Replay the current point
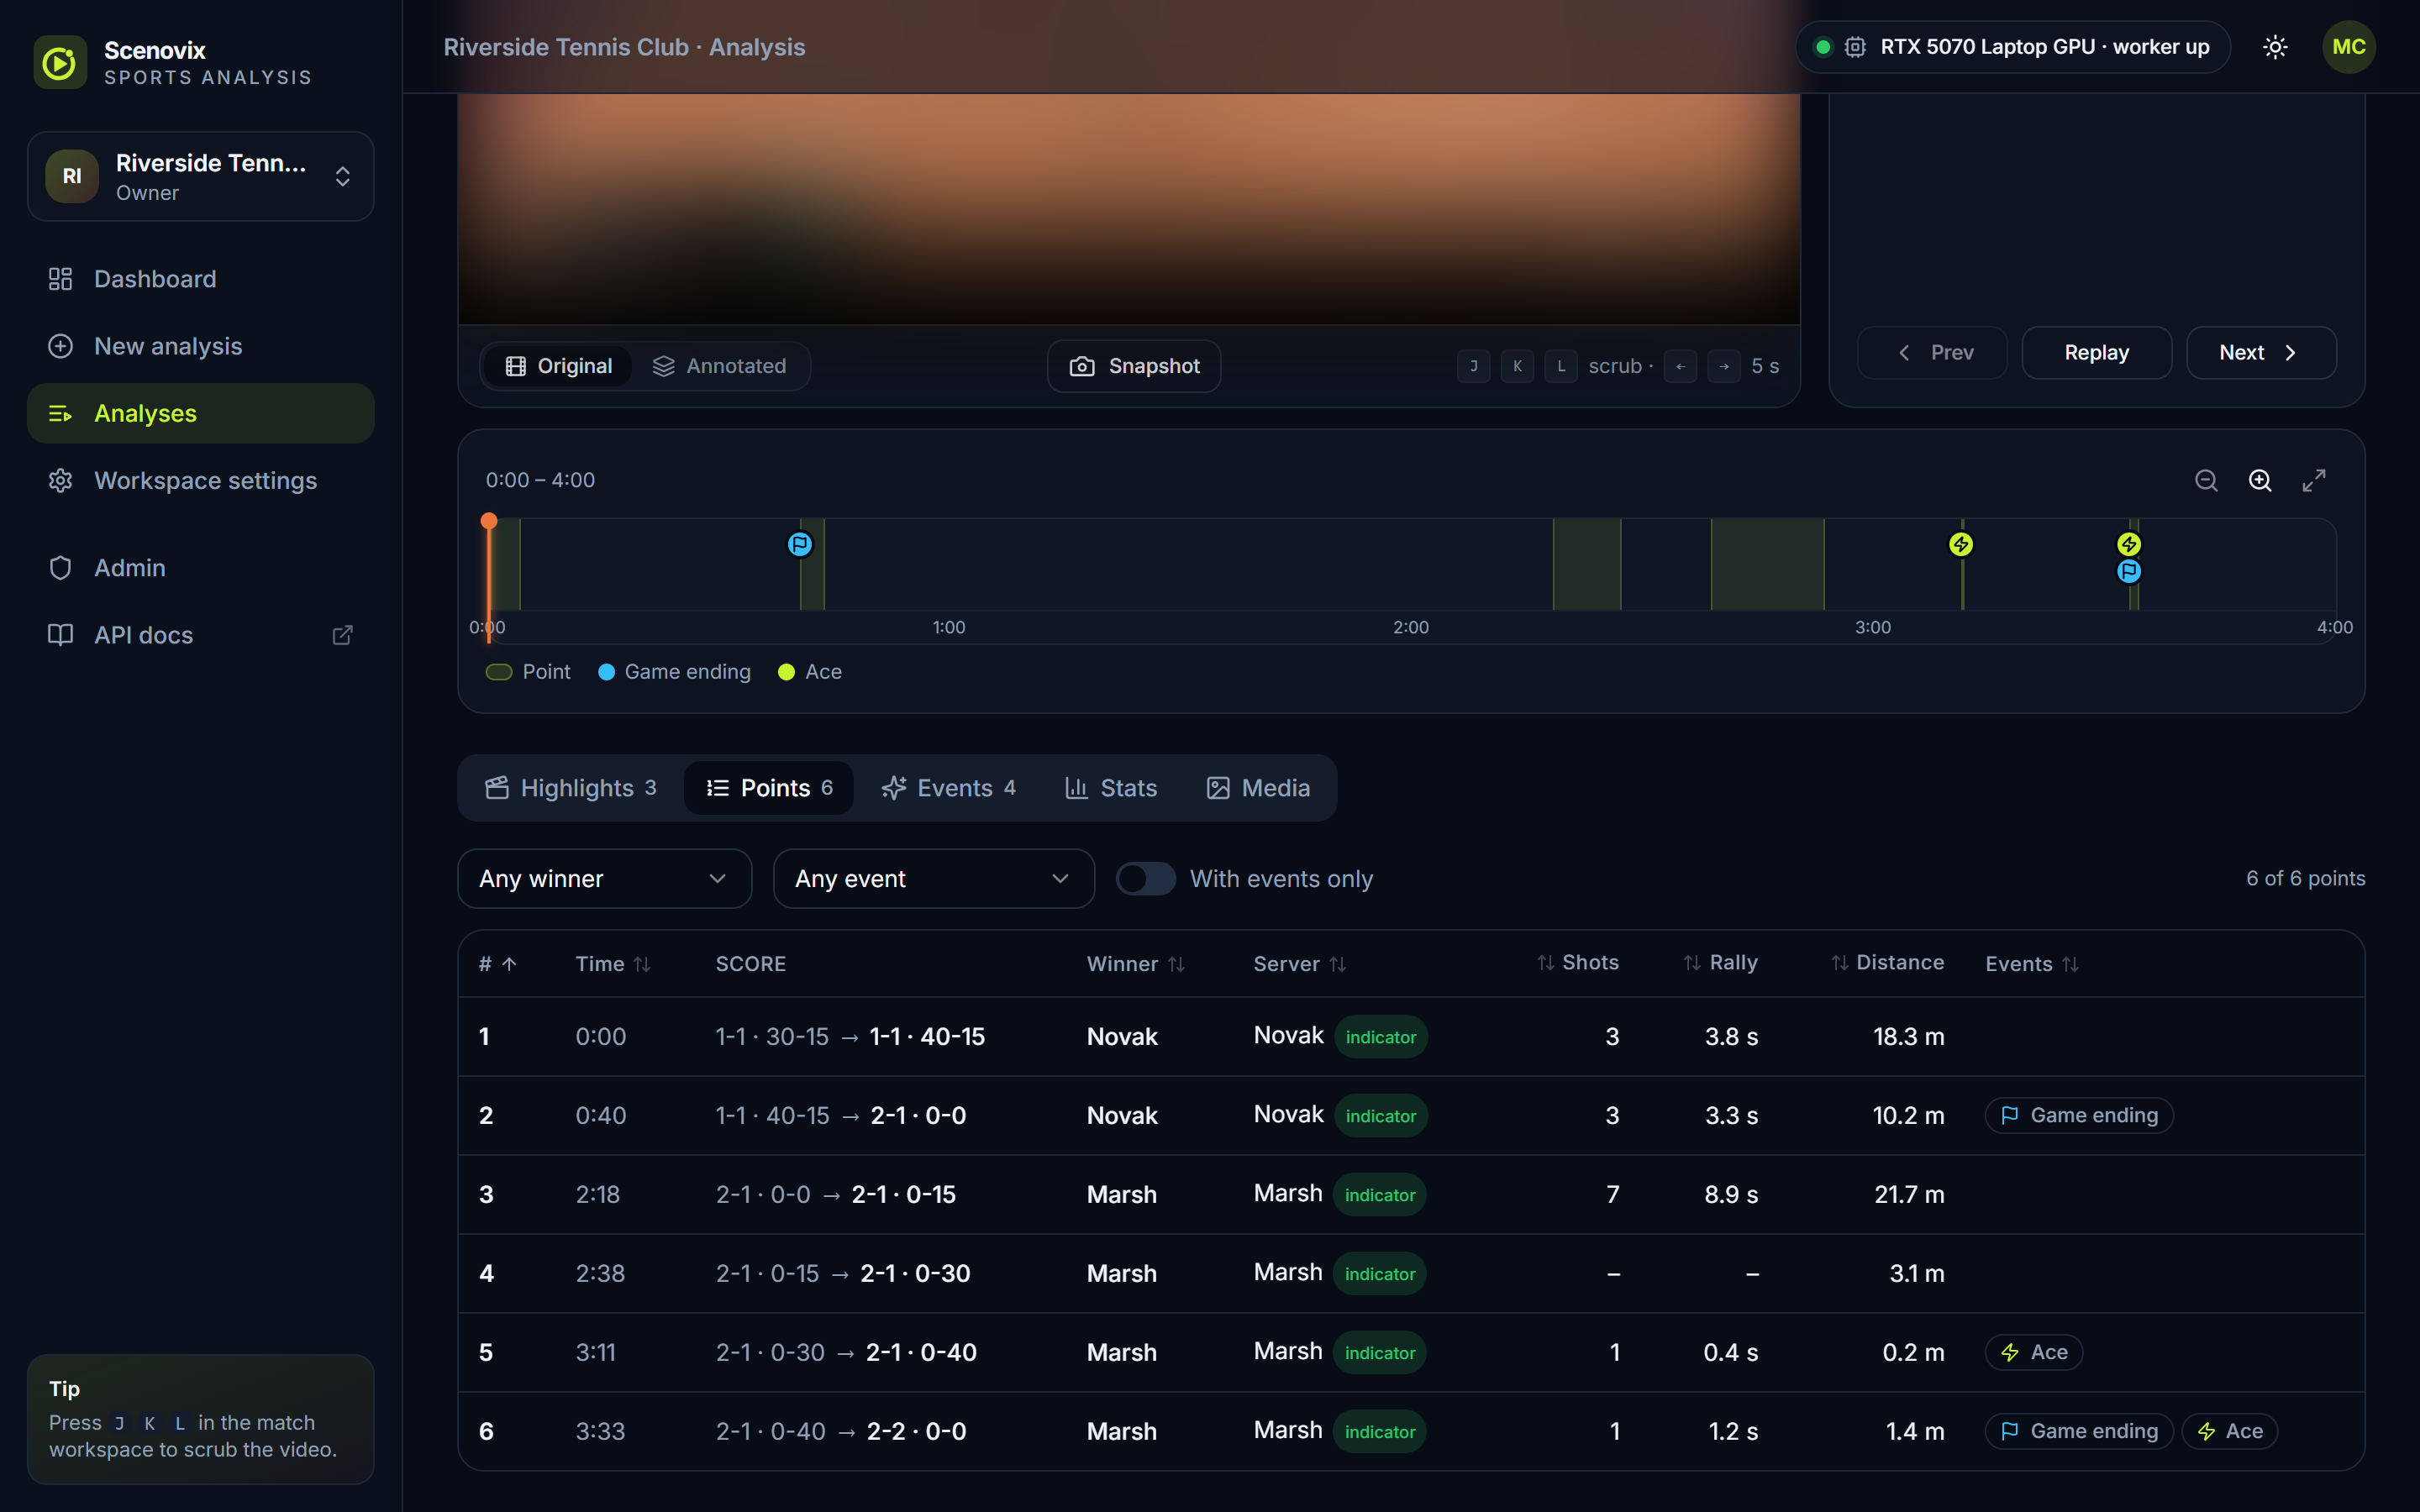2420x1512 pixels. 2097,352
